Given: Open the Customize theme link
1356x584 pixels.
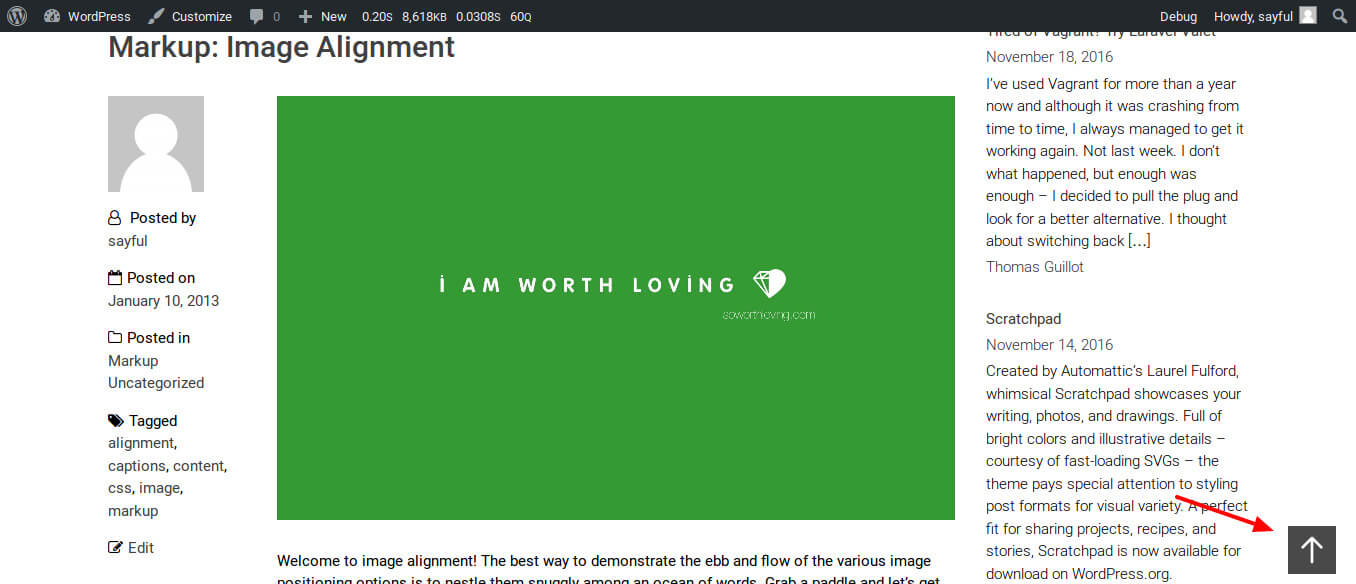Looking at the screenshot, I should click(189, 16).
